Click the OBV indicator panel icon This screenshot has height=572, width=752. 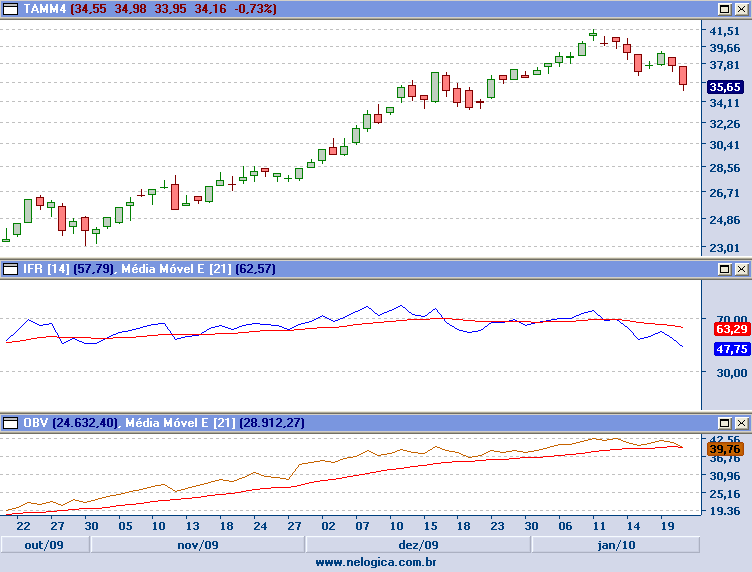click(x=10, y=423)
